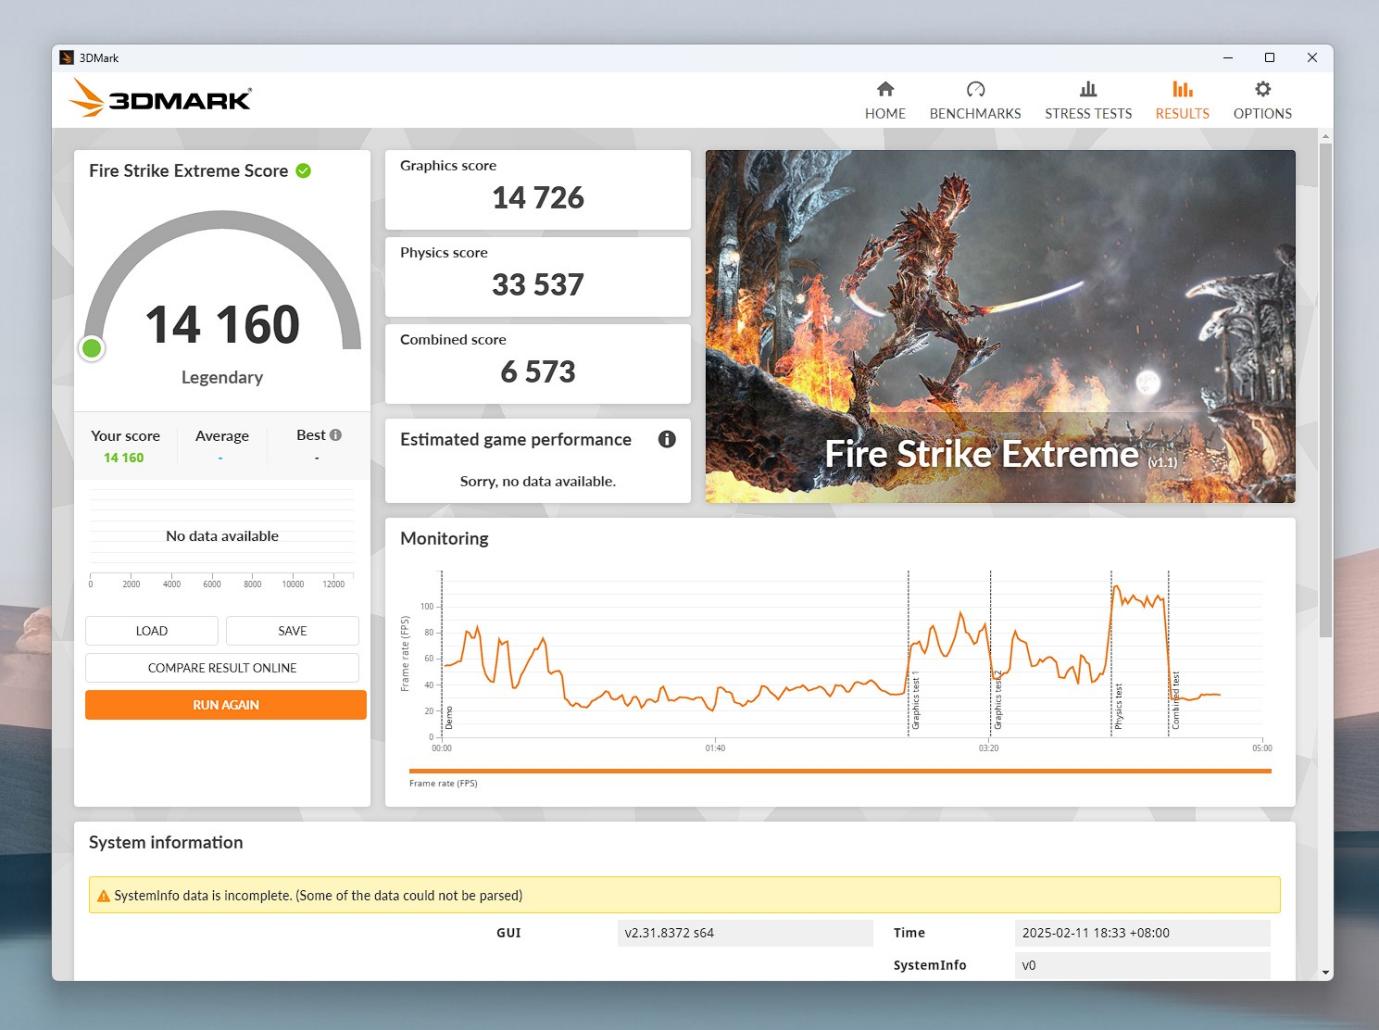Viewport: 1379px width, 1030px height.
Task: Open the BENCHMARKS tab
Action: [975, 101]
